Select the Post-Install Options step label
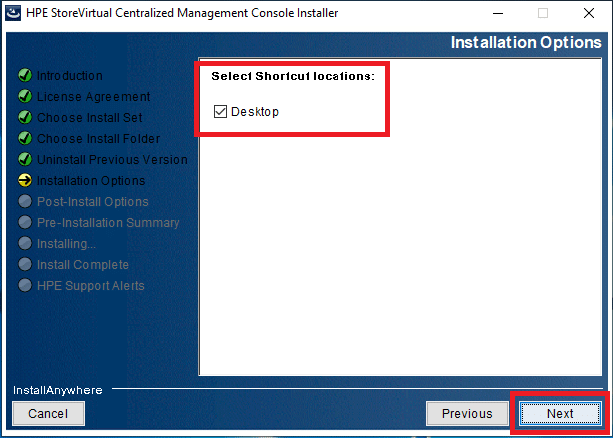The width and height of the screenshot is (613, 438). tap(93, 202)
